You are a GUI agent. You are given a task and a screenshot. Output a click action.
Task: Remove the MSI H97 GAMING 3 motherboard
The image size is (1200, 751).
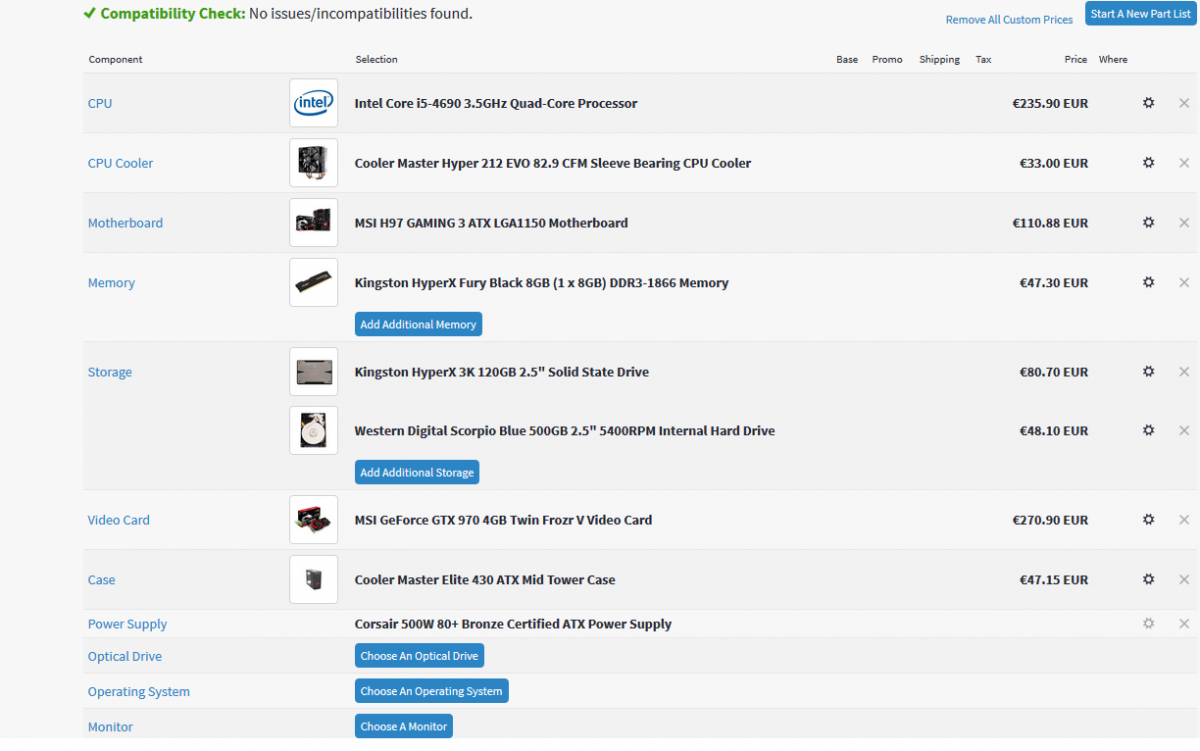[1184, 223]
